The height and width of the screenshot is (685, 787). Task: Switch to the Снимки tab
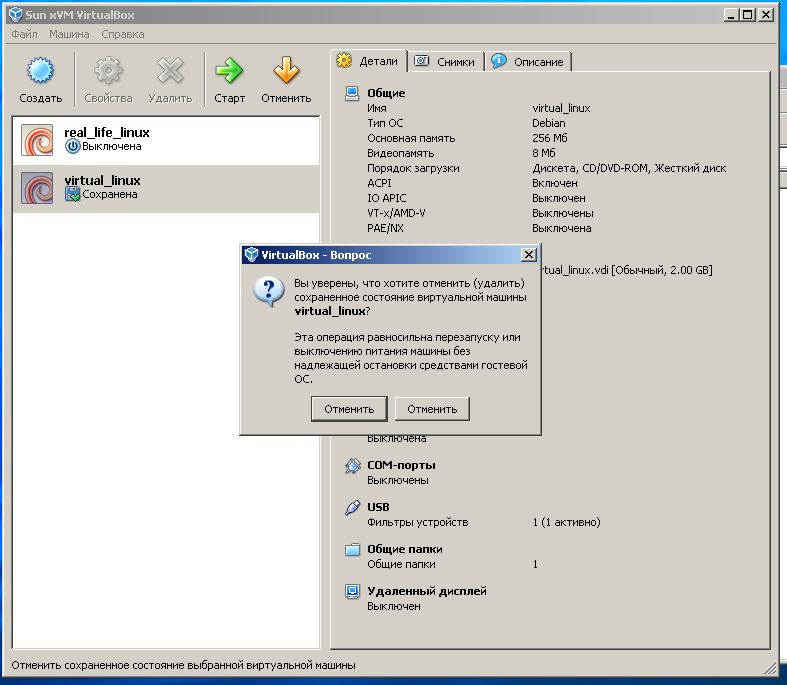[x=446, y=62]
